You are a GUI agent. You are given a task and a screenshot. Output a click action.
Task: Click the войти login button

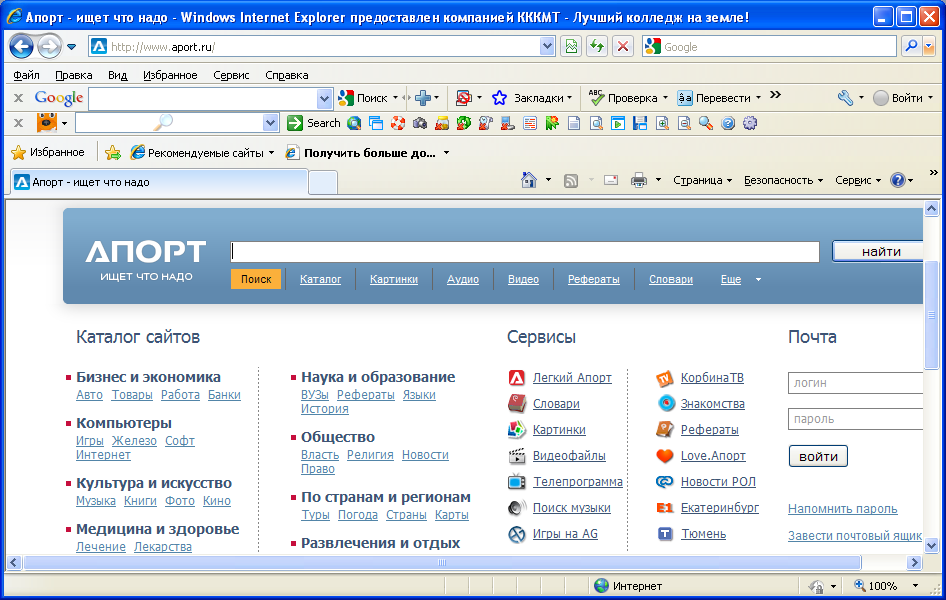[x=818, y=456]
